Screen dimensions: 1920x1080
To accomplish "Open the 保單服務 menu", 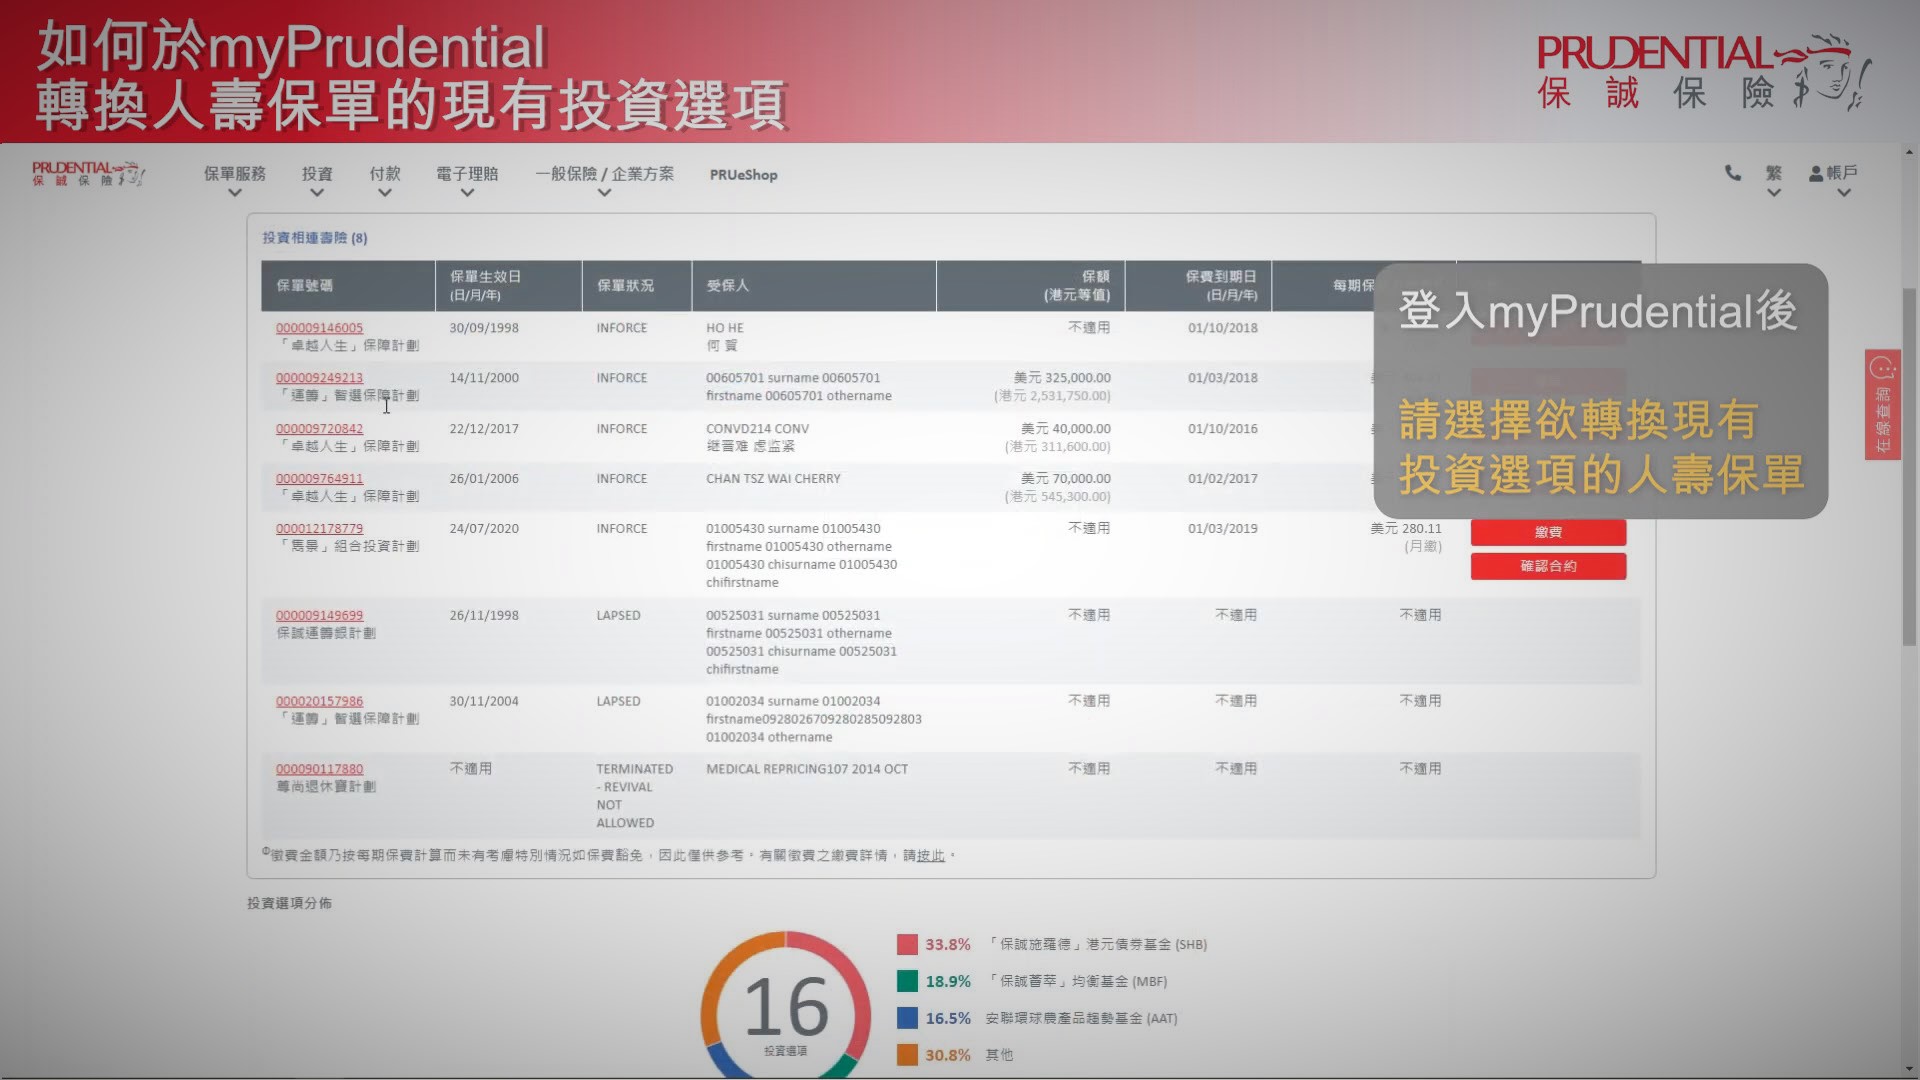I will 235,174.
